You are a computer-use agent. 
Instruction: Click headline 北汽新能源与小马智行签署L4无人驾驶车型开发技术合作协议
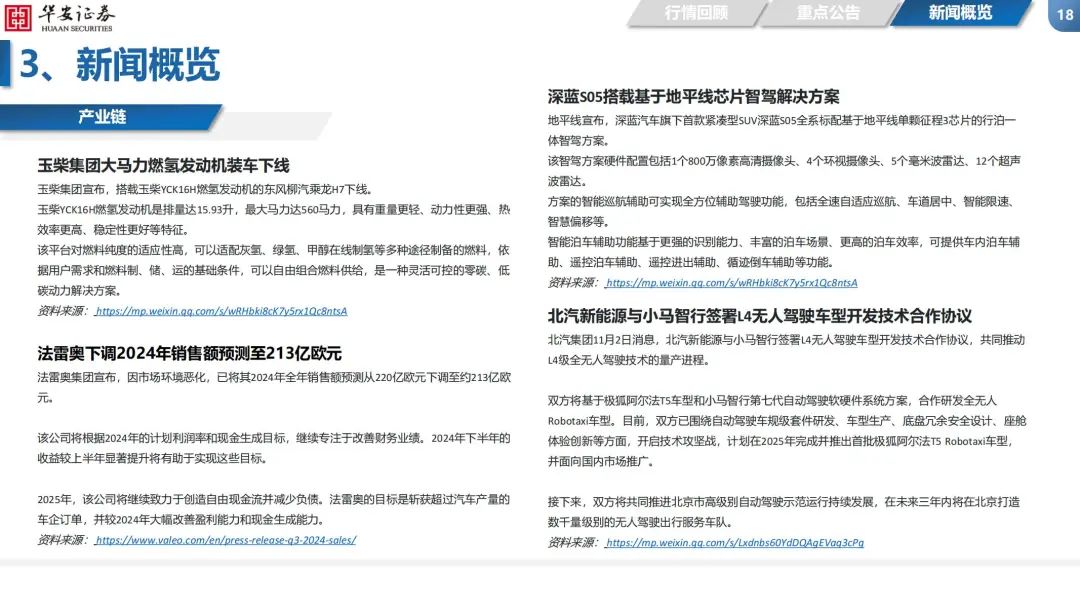[760, 316]
